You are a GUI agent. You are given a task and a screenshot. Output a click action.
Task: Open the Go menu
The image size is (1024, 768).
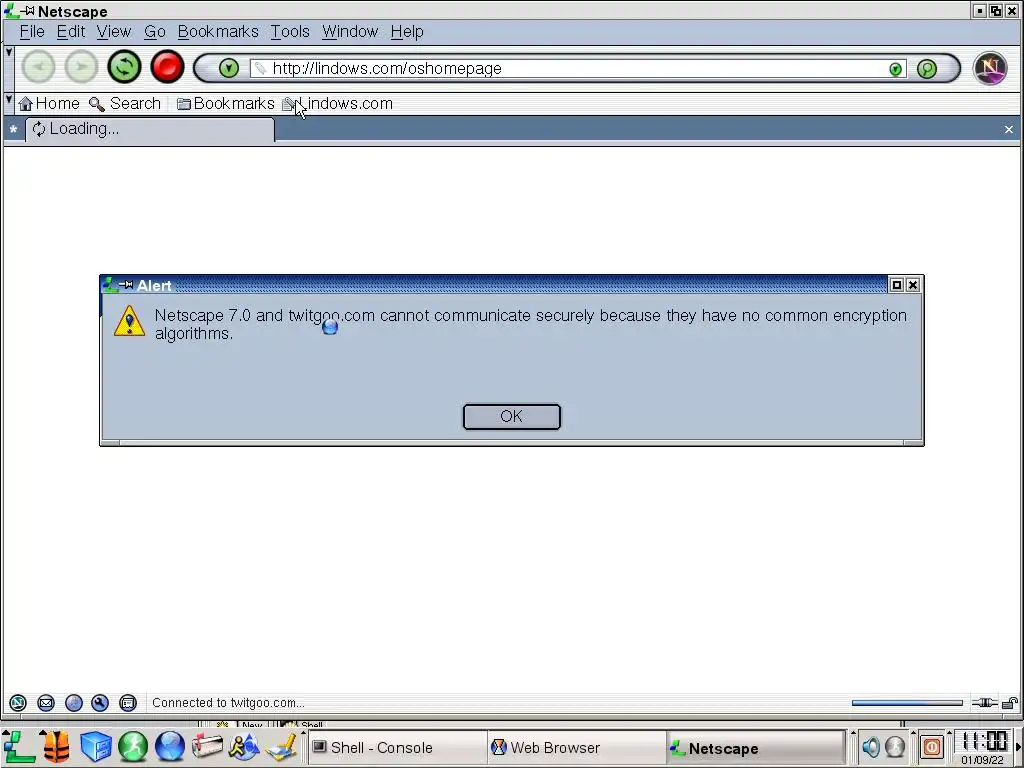click(x=155, y=31)
